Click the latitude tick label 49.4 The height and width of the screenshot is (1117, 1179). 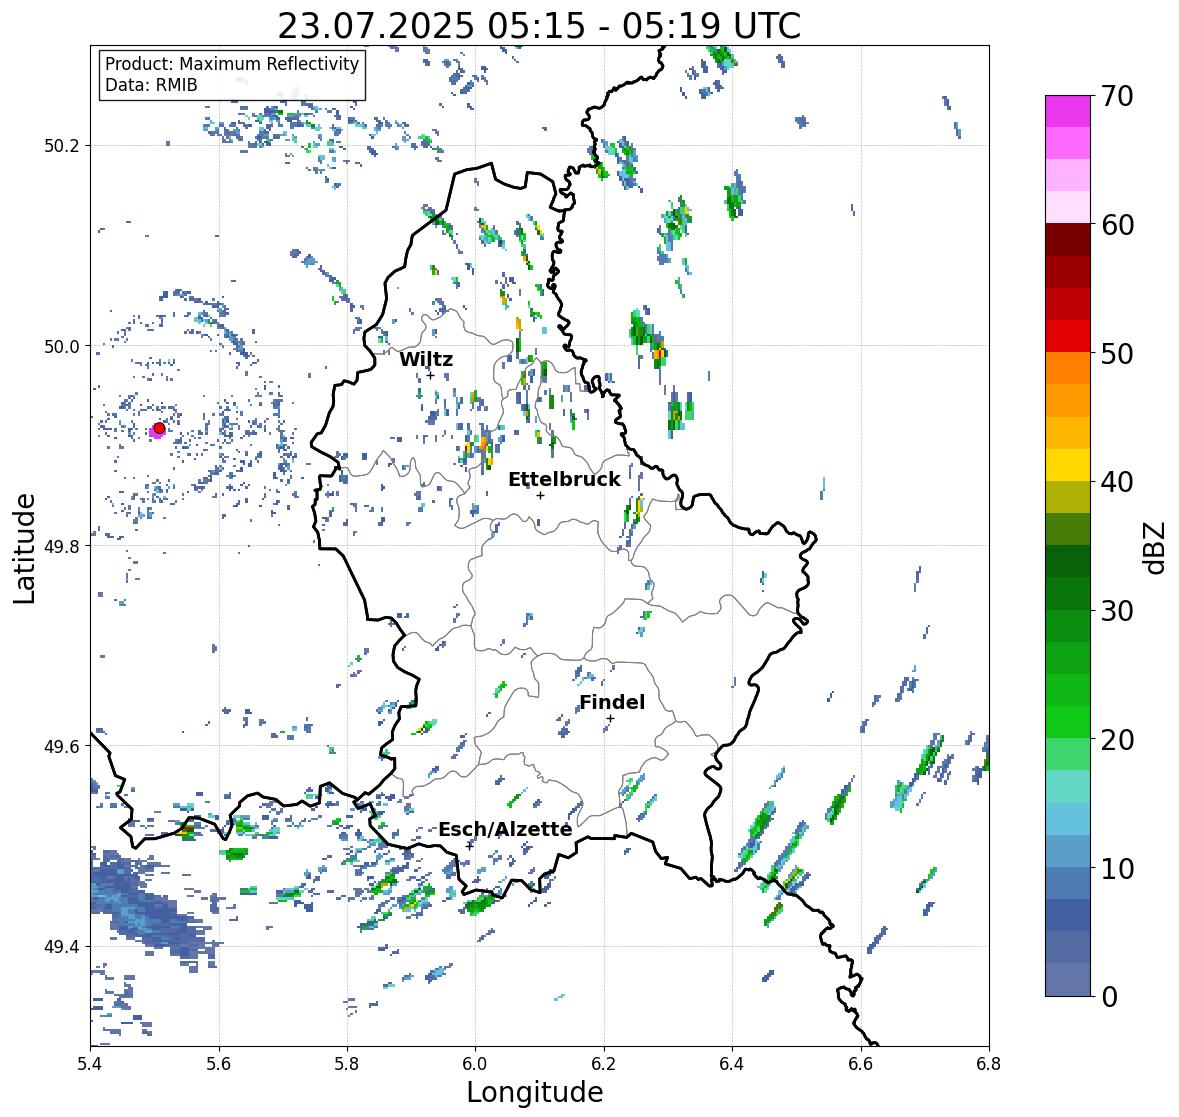pos(61,947)
